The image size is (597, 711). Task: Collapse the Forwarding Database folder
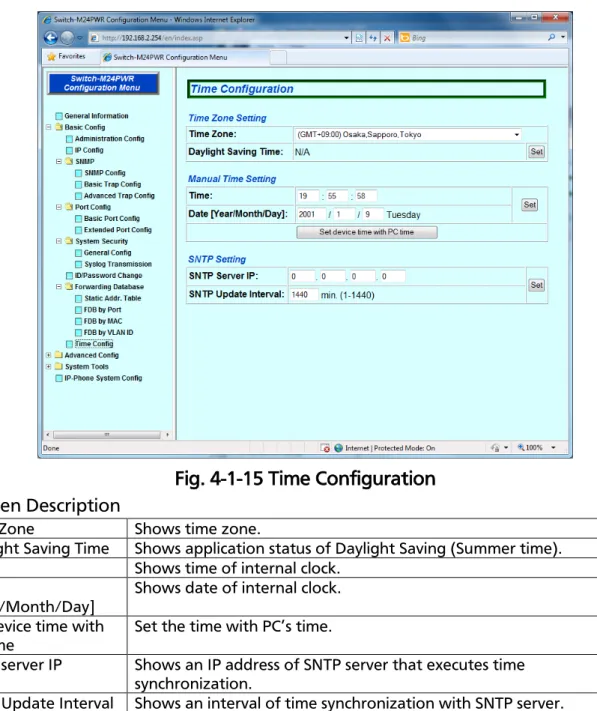[x=58, y=287]
